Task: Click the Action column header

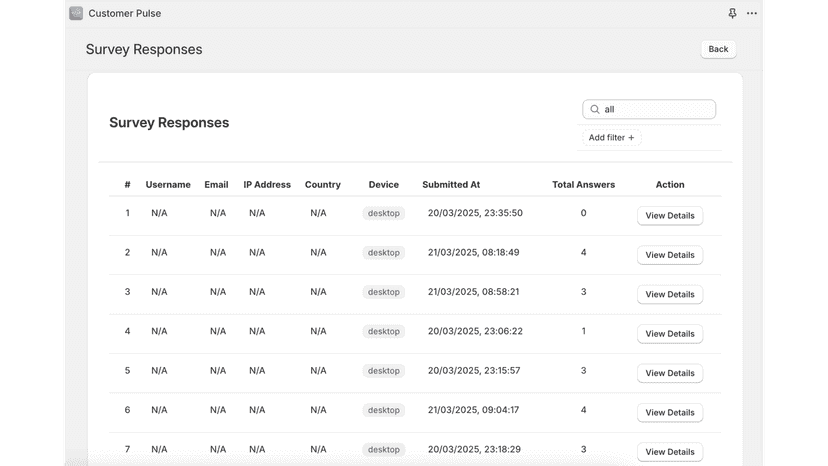Action: (670, 184)
